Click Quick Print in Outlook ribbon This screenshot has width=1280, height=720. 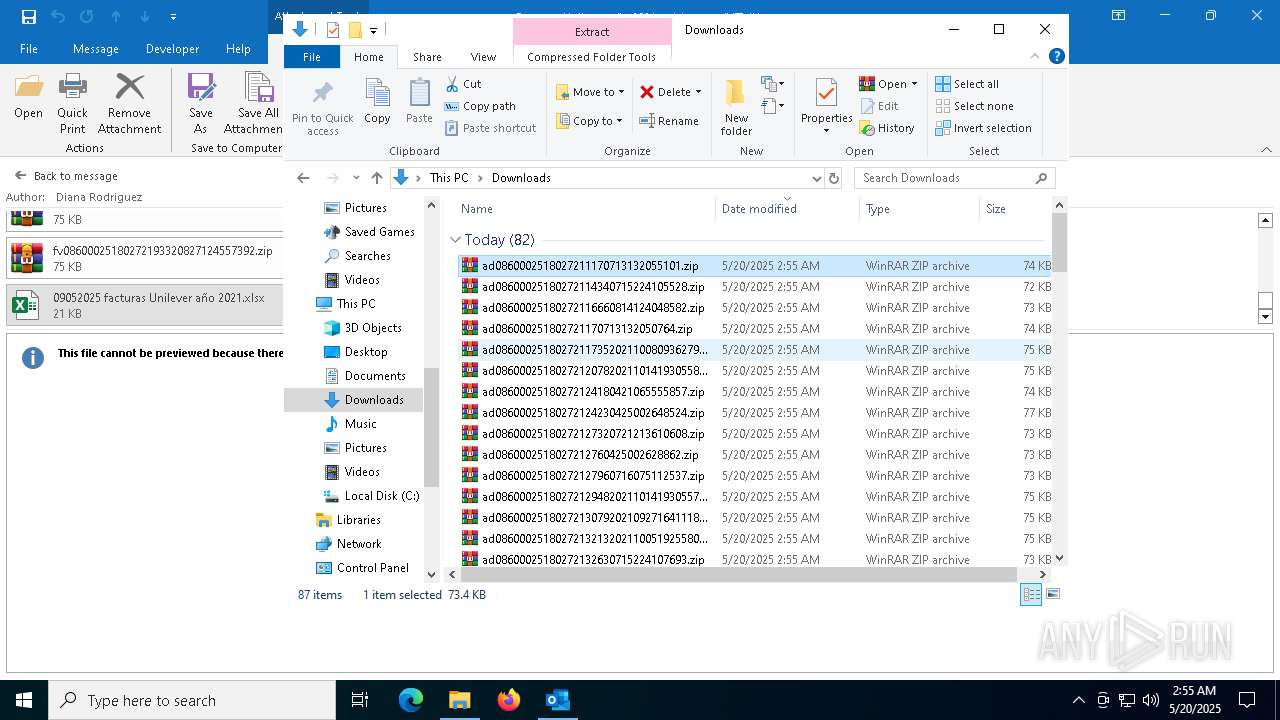(x=72, y=104)
